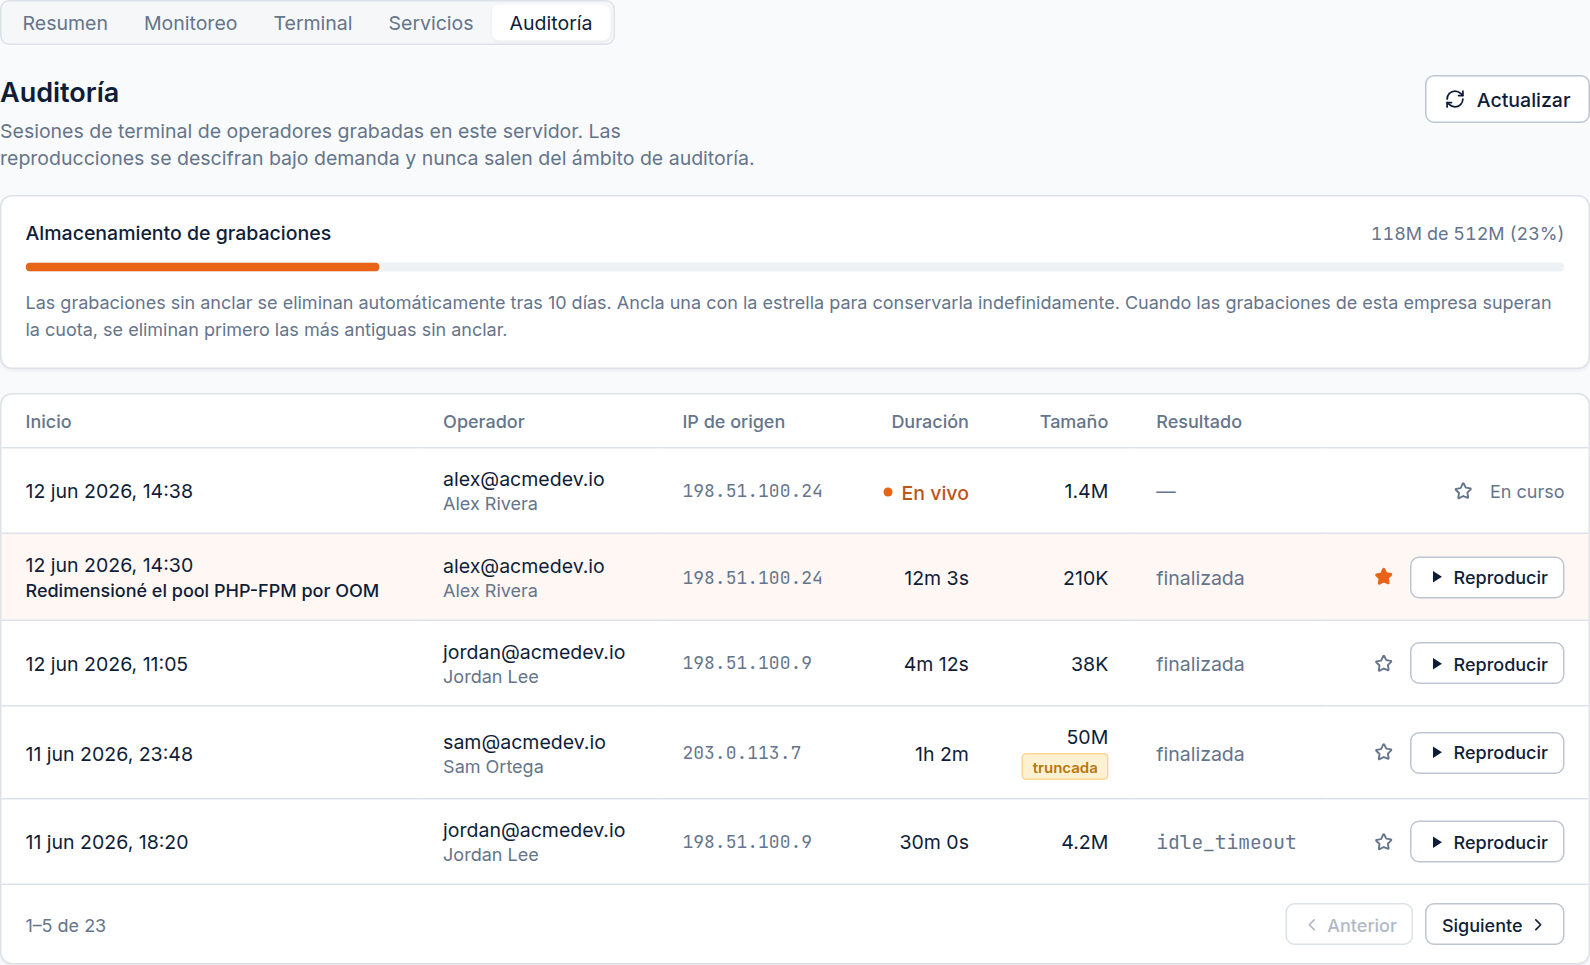This screenshot has height=965, width=1590.
Task: Click the storage quota progress bar
Action: [x=795, y=267]
